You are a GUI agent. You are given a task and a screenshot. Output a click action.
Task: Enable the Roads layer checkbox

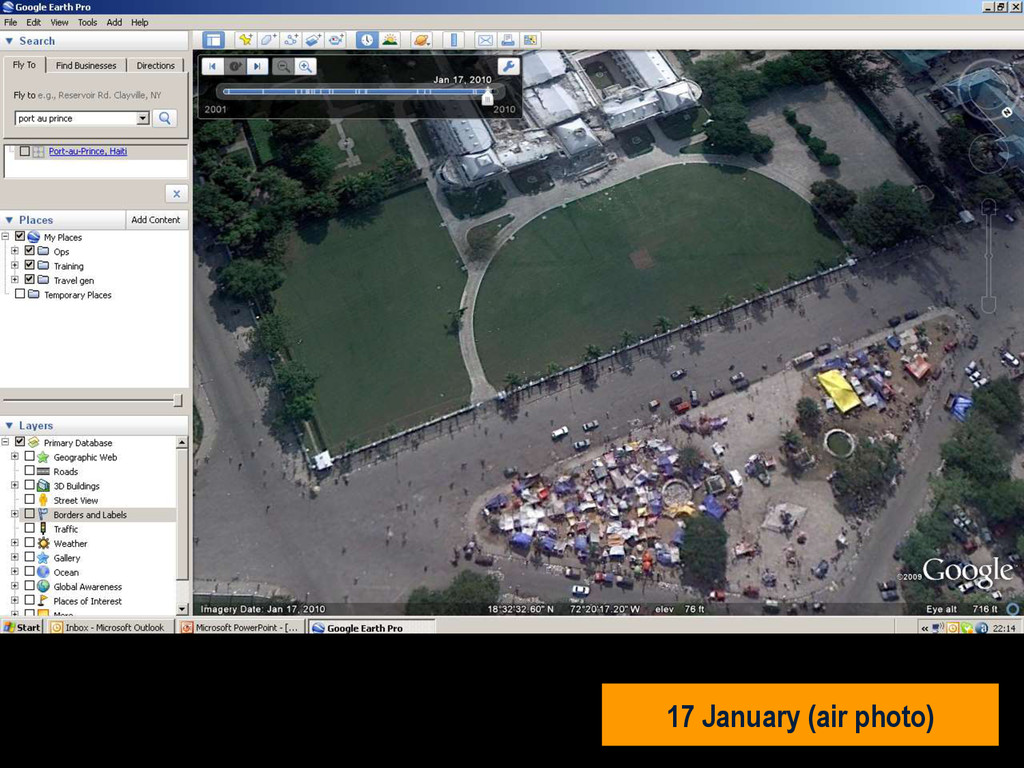(29, 471)
